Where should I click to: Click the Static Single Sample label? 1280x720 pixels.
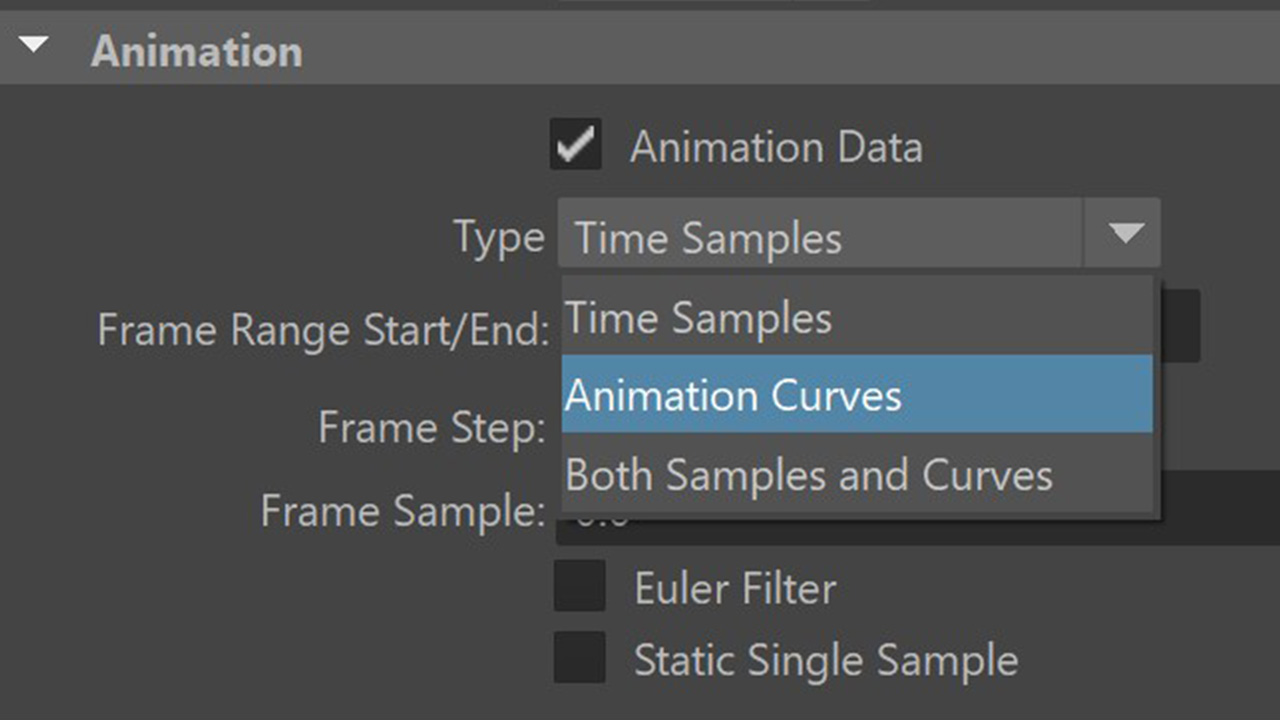pyautogui.click(x=826, y=661)
